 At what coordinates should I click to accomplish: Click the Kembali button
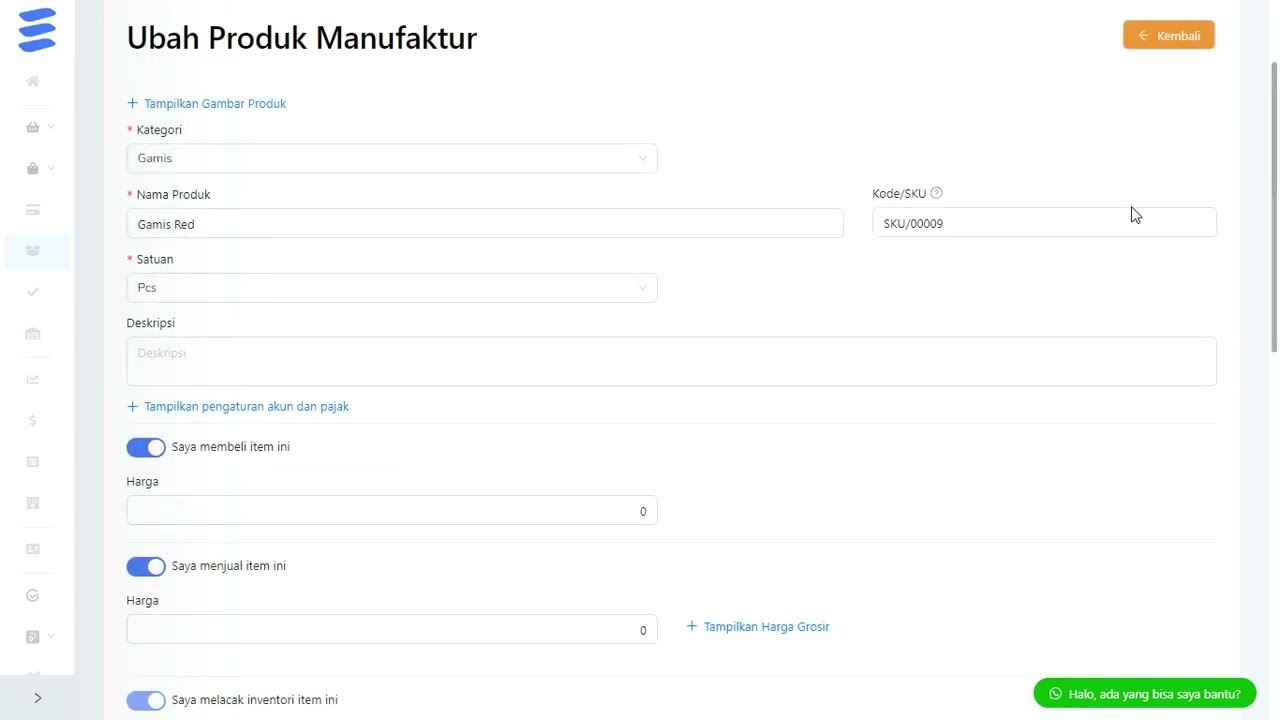click(x=1168, y=35)
